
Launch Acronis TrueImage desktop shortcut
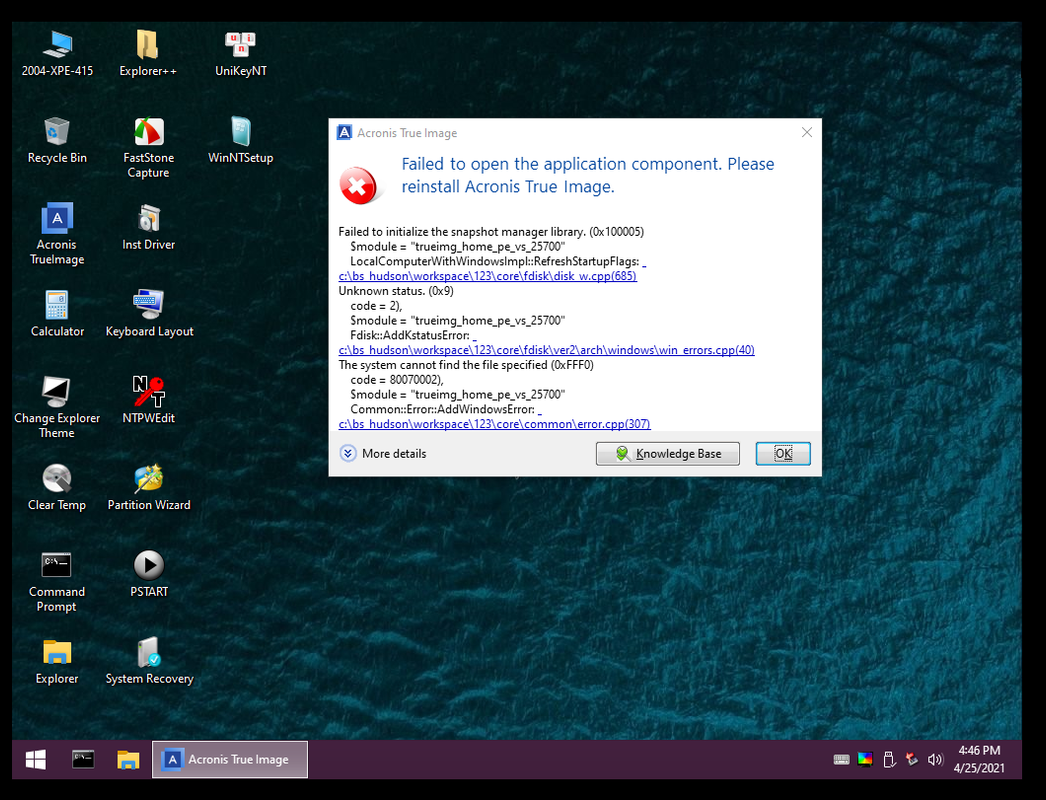57,234
